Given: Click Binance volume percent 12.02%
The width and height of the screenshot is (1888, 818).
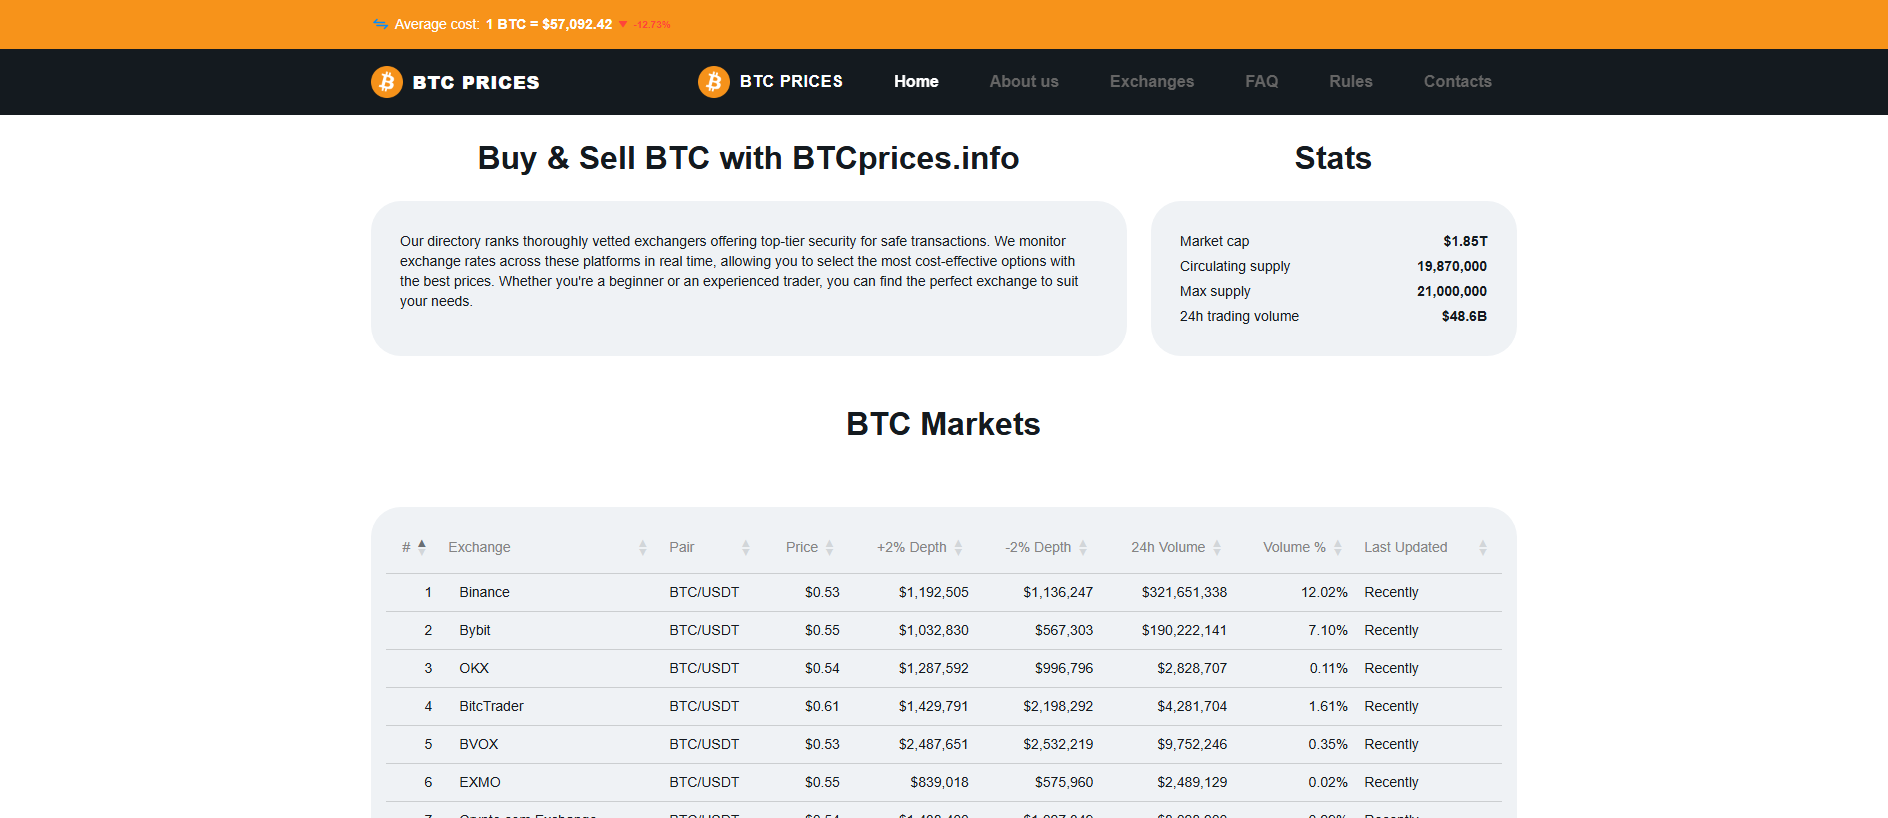Looking at the screenshot, I should (x=1324, y=592).
